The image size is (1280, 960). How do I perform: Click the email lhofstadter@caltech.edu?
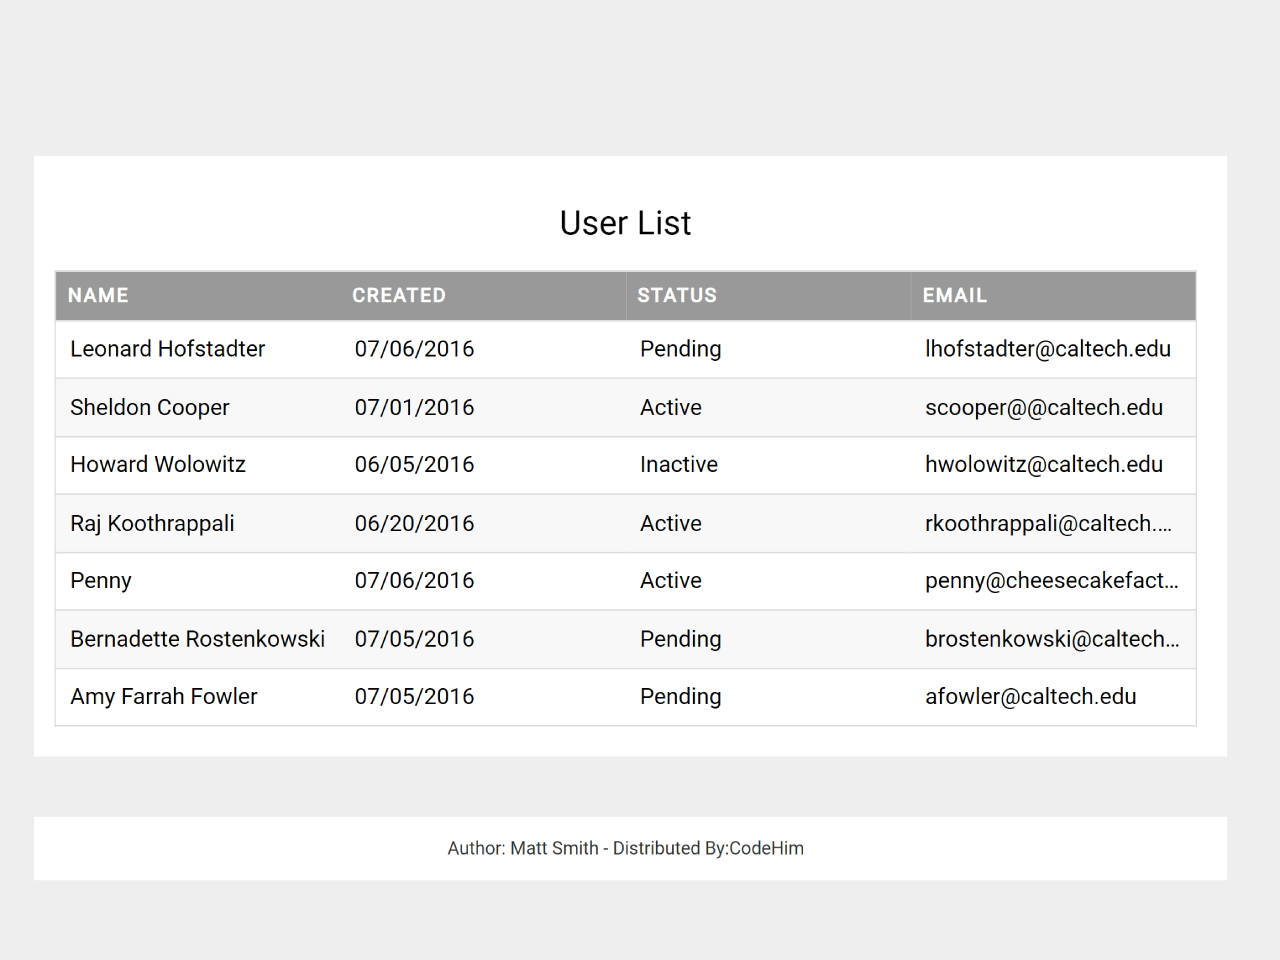[1048, 349]
